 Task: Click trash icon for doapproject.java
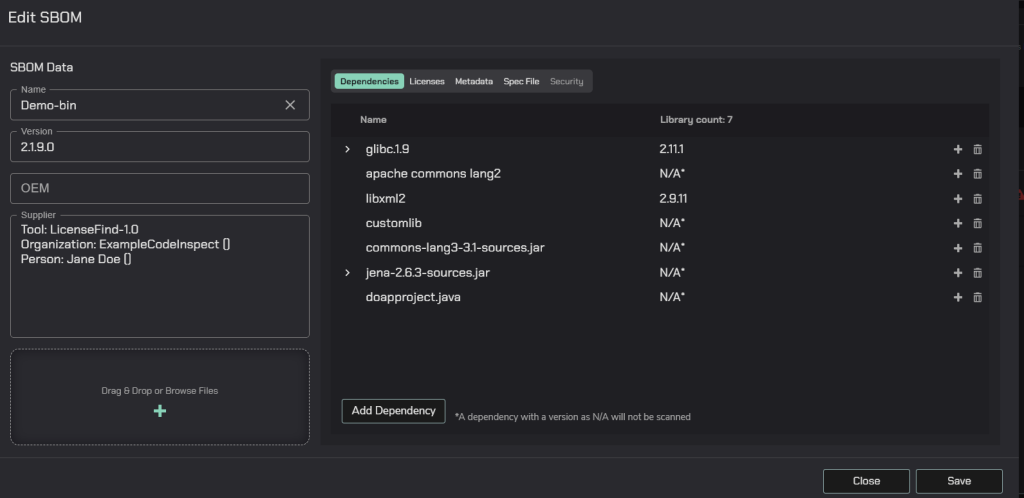pyautogui.click(x=978, y=297)
